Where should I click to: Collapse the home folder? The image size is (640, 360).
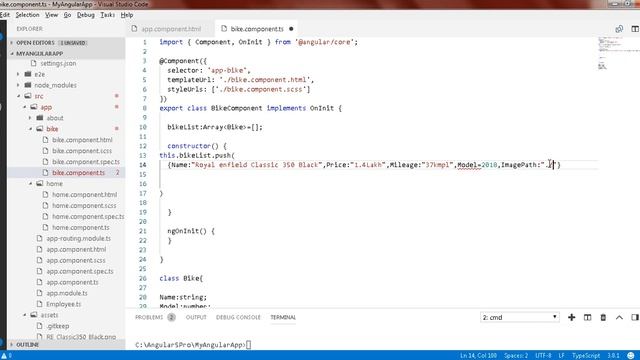54,184
